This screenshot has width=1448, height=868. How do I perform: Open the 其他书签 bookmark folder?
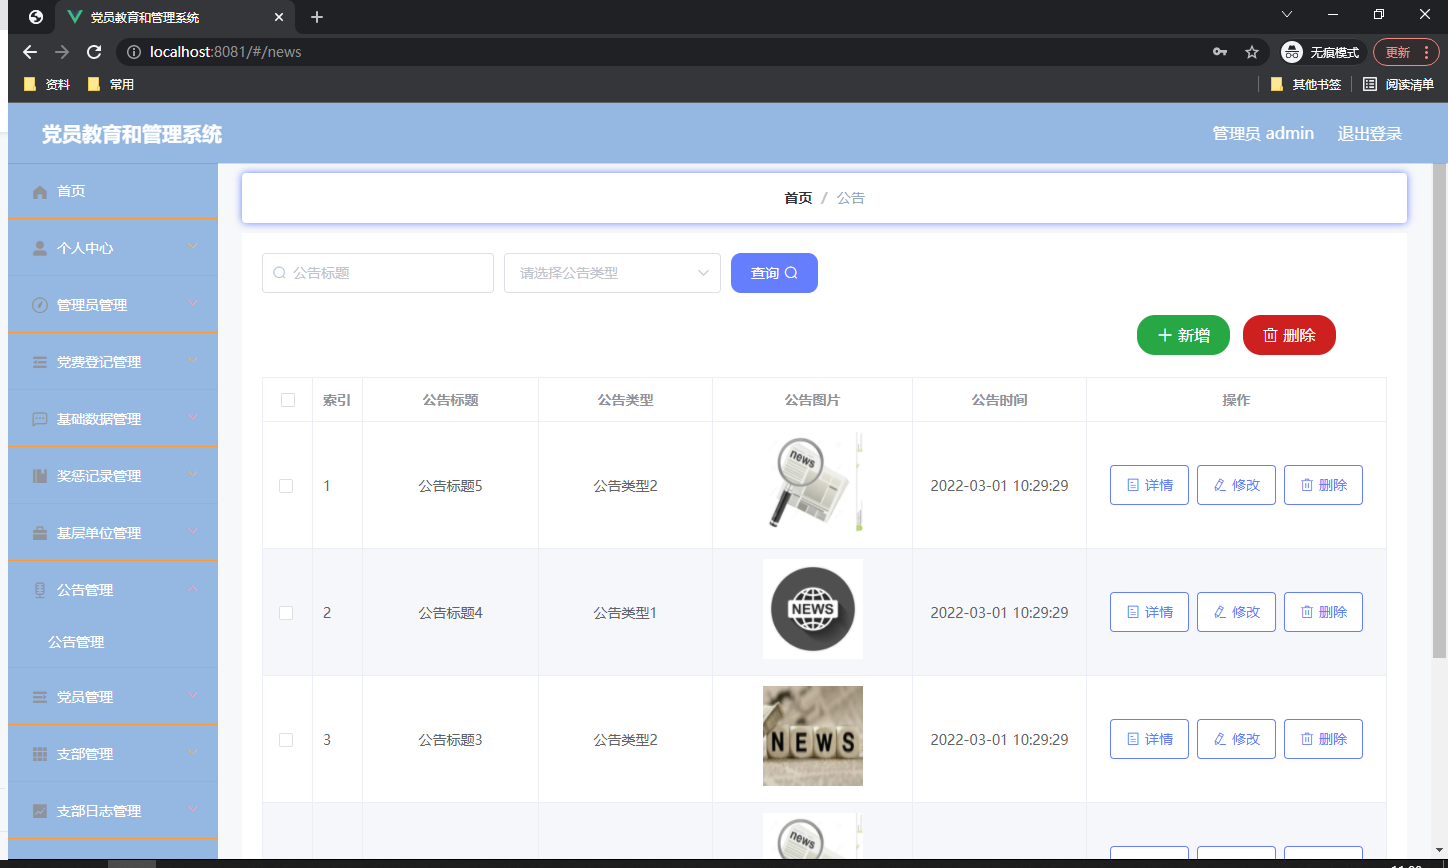(1306, 85)
